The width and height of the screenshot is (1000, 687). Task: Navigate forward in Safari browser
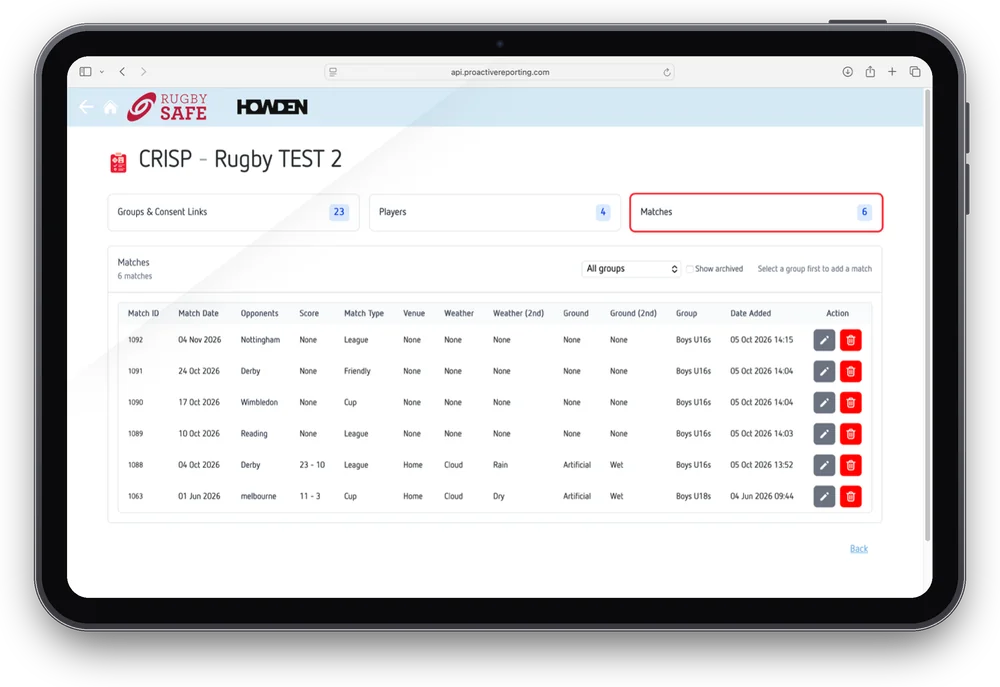(x=143, y=71)
